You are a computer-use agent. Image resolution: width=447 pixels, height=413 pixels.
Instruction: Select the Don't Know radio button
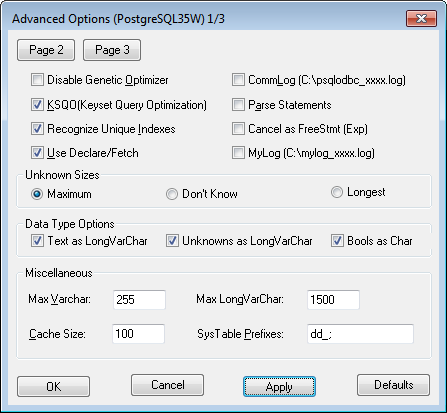172,194
